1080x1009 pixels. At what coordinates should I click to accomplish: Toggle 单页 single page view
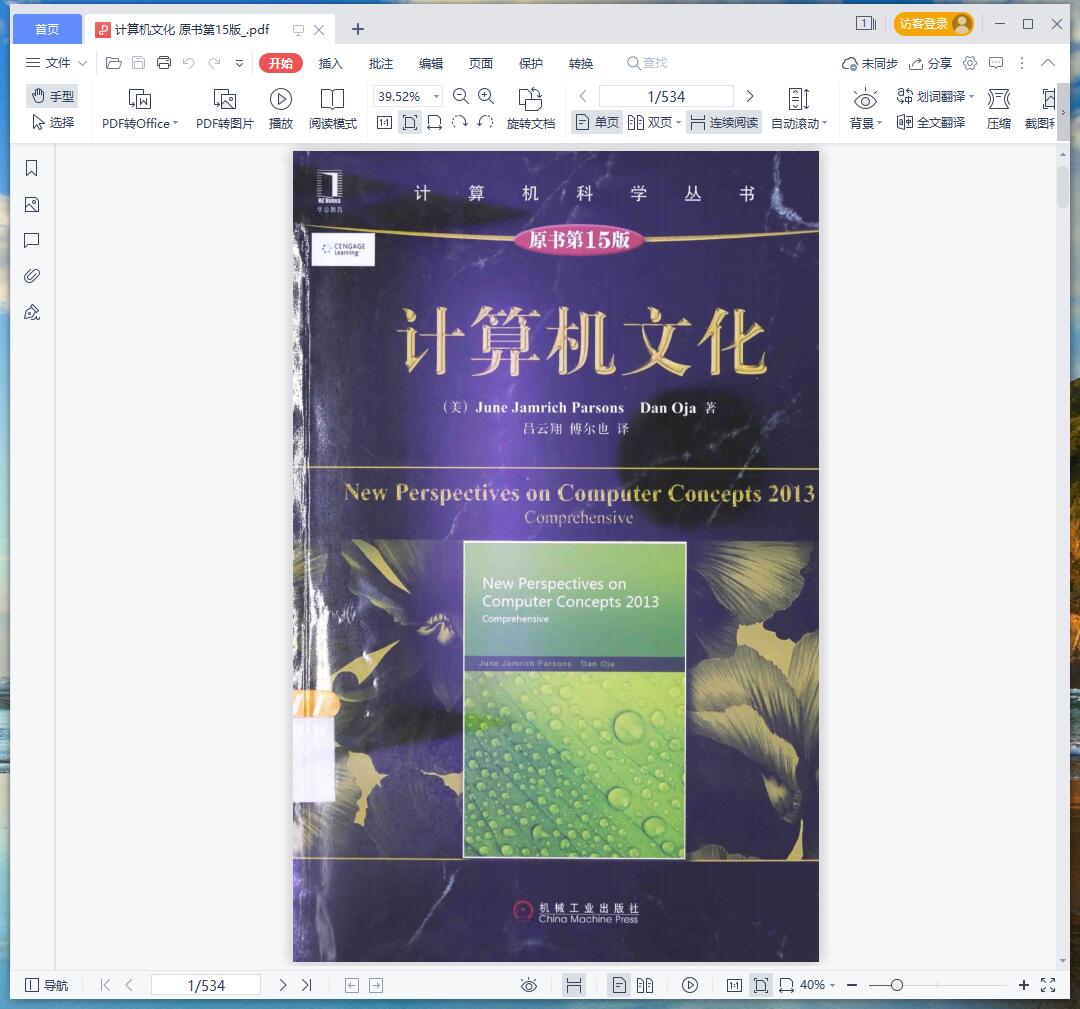597,123
